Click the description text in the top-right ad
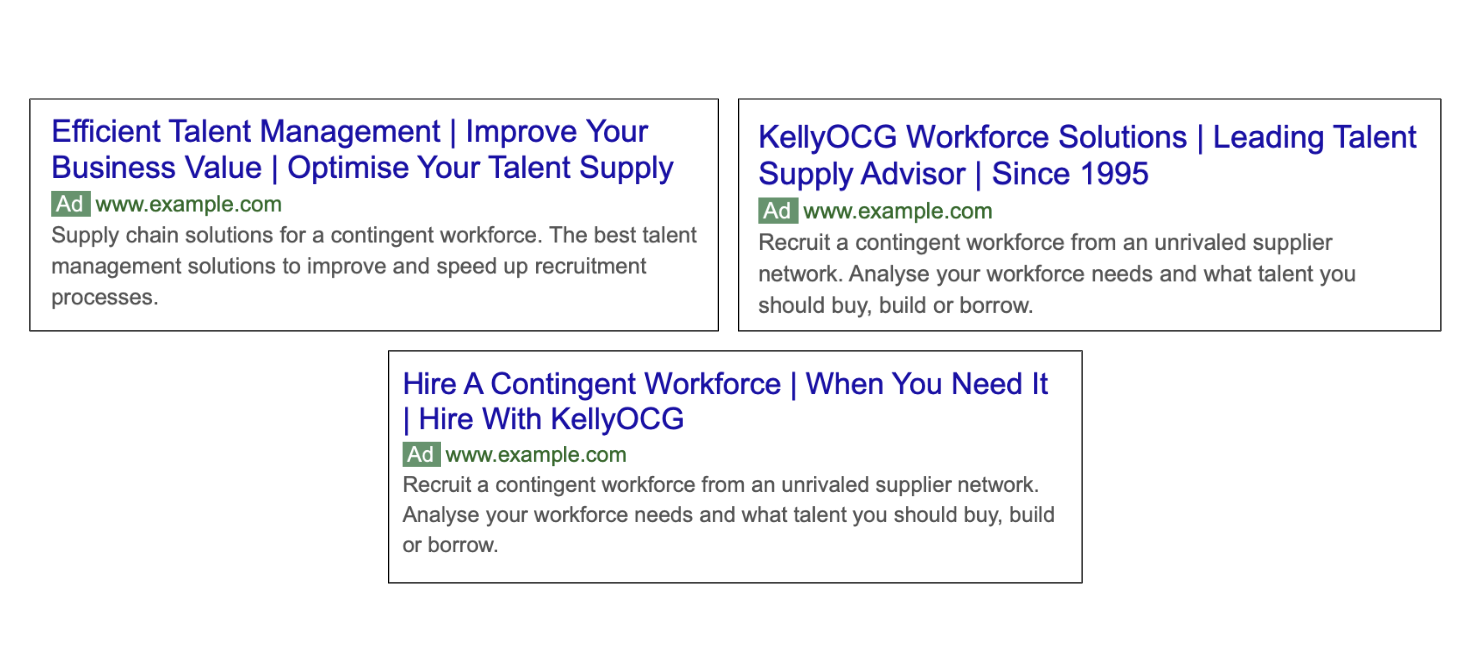Image resolution: width=1468 pixels, height=672 pixels. pyautogui.click(x=1057, y=274)
